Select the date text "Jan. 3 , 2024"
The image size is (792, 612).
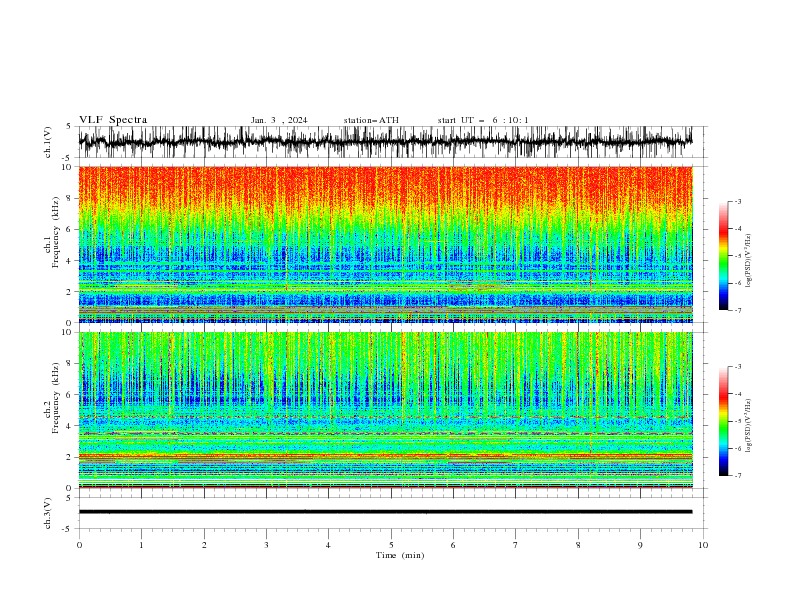(x=279, y=120)
